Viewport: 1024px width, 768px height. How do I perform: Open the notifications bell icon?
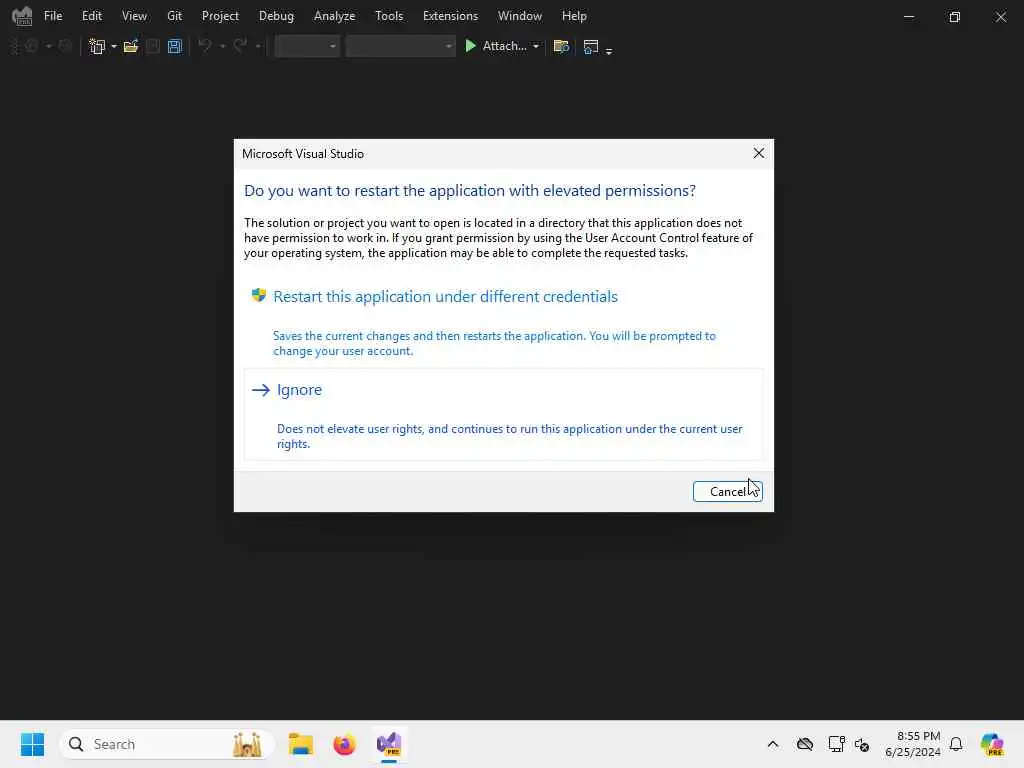[x=956, y=744]
